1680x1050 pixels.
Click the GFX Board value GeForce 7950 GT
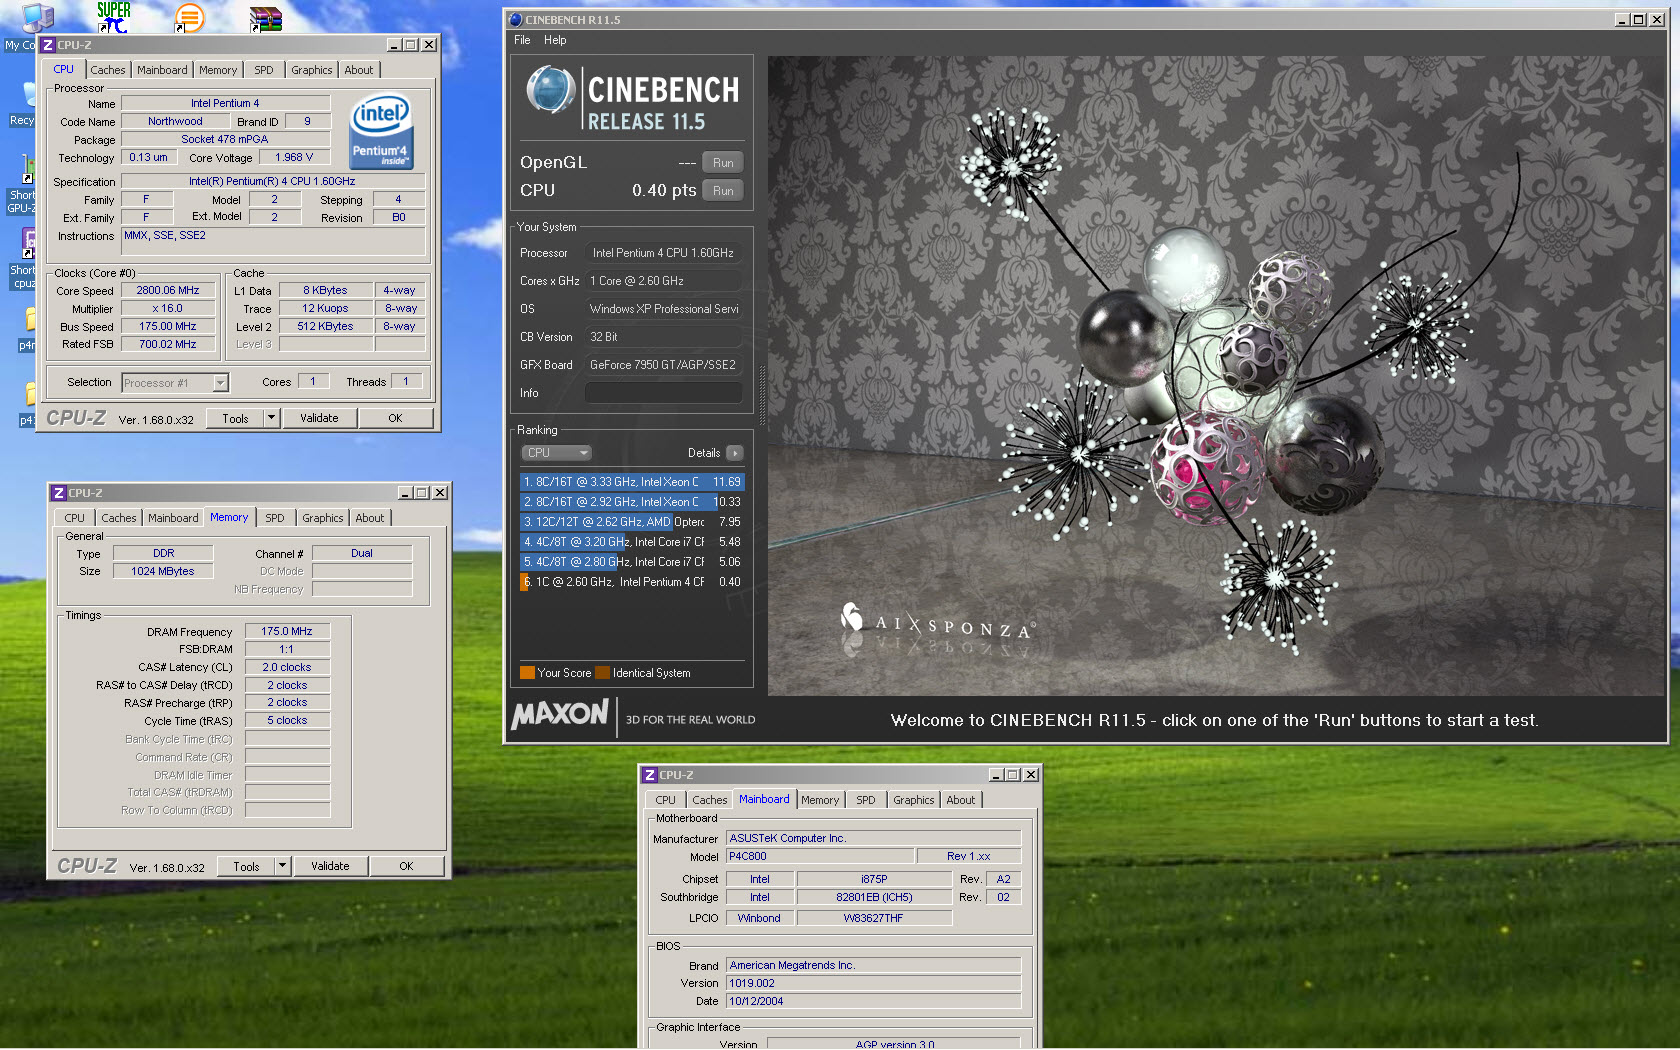click(664, 365)
